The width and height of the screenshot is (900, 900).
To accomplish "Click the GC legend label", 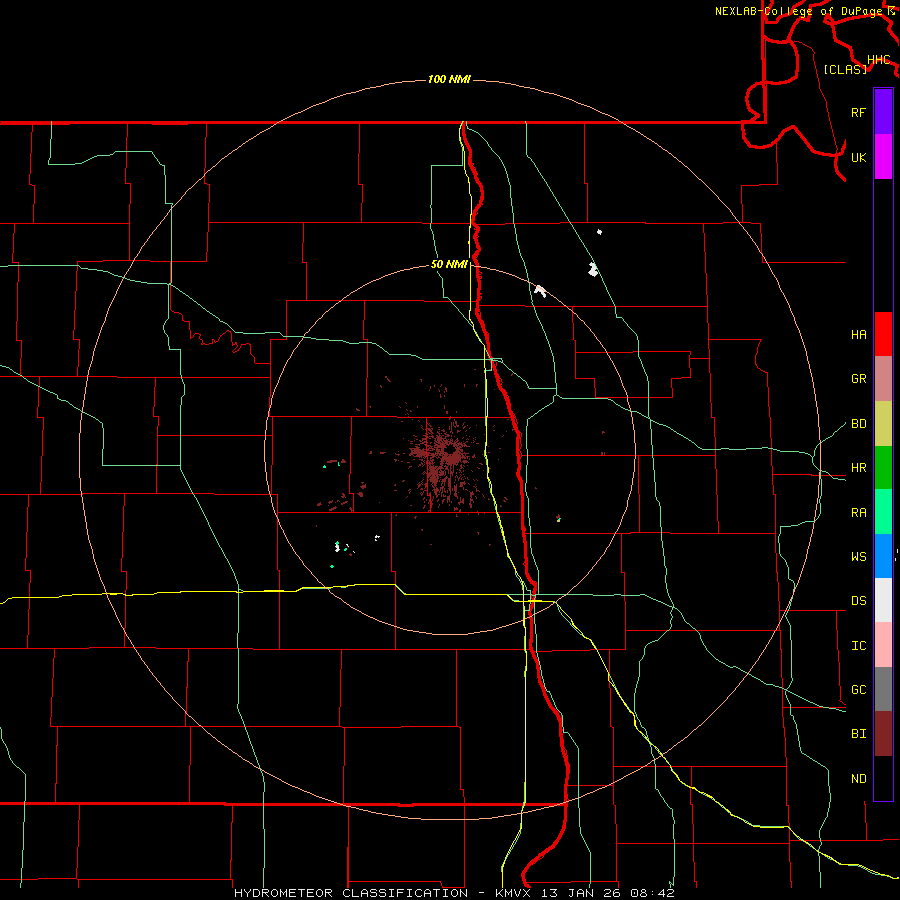I will (x=858, y=690).
